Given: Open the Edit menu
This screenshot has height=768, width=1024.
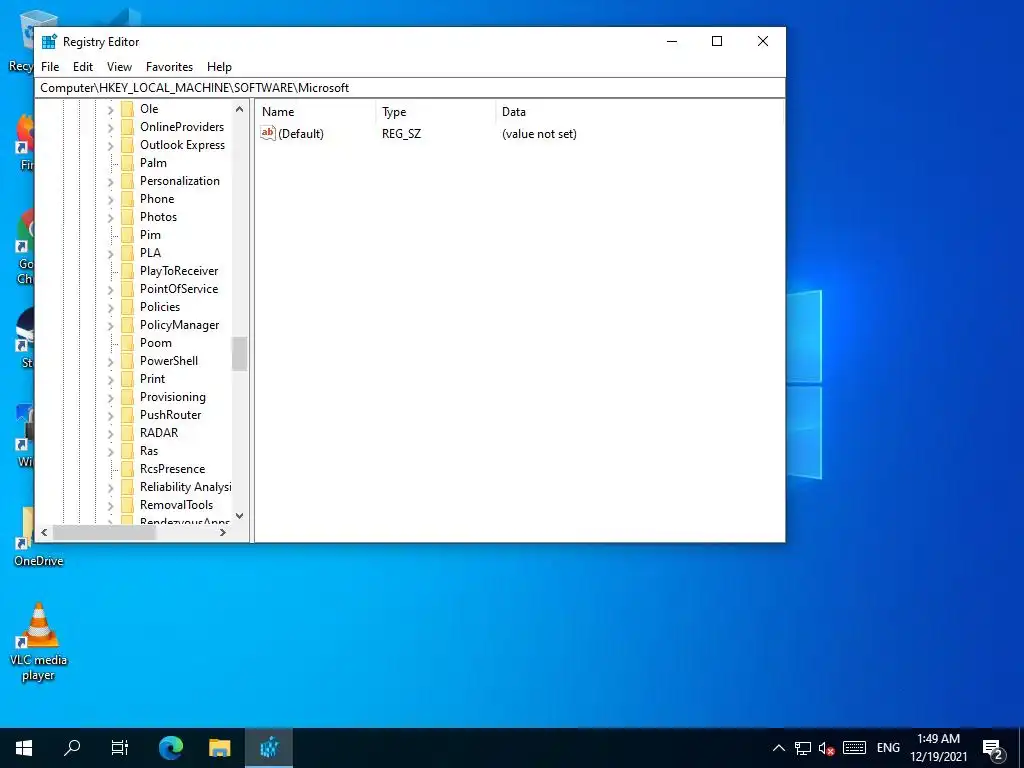Looking at the screenshot, I should tap(83, 67).
